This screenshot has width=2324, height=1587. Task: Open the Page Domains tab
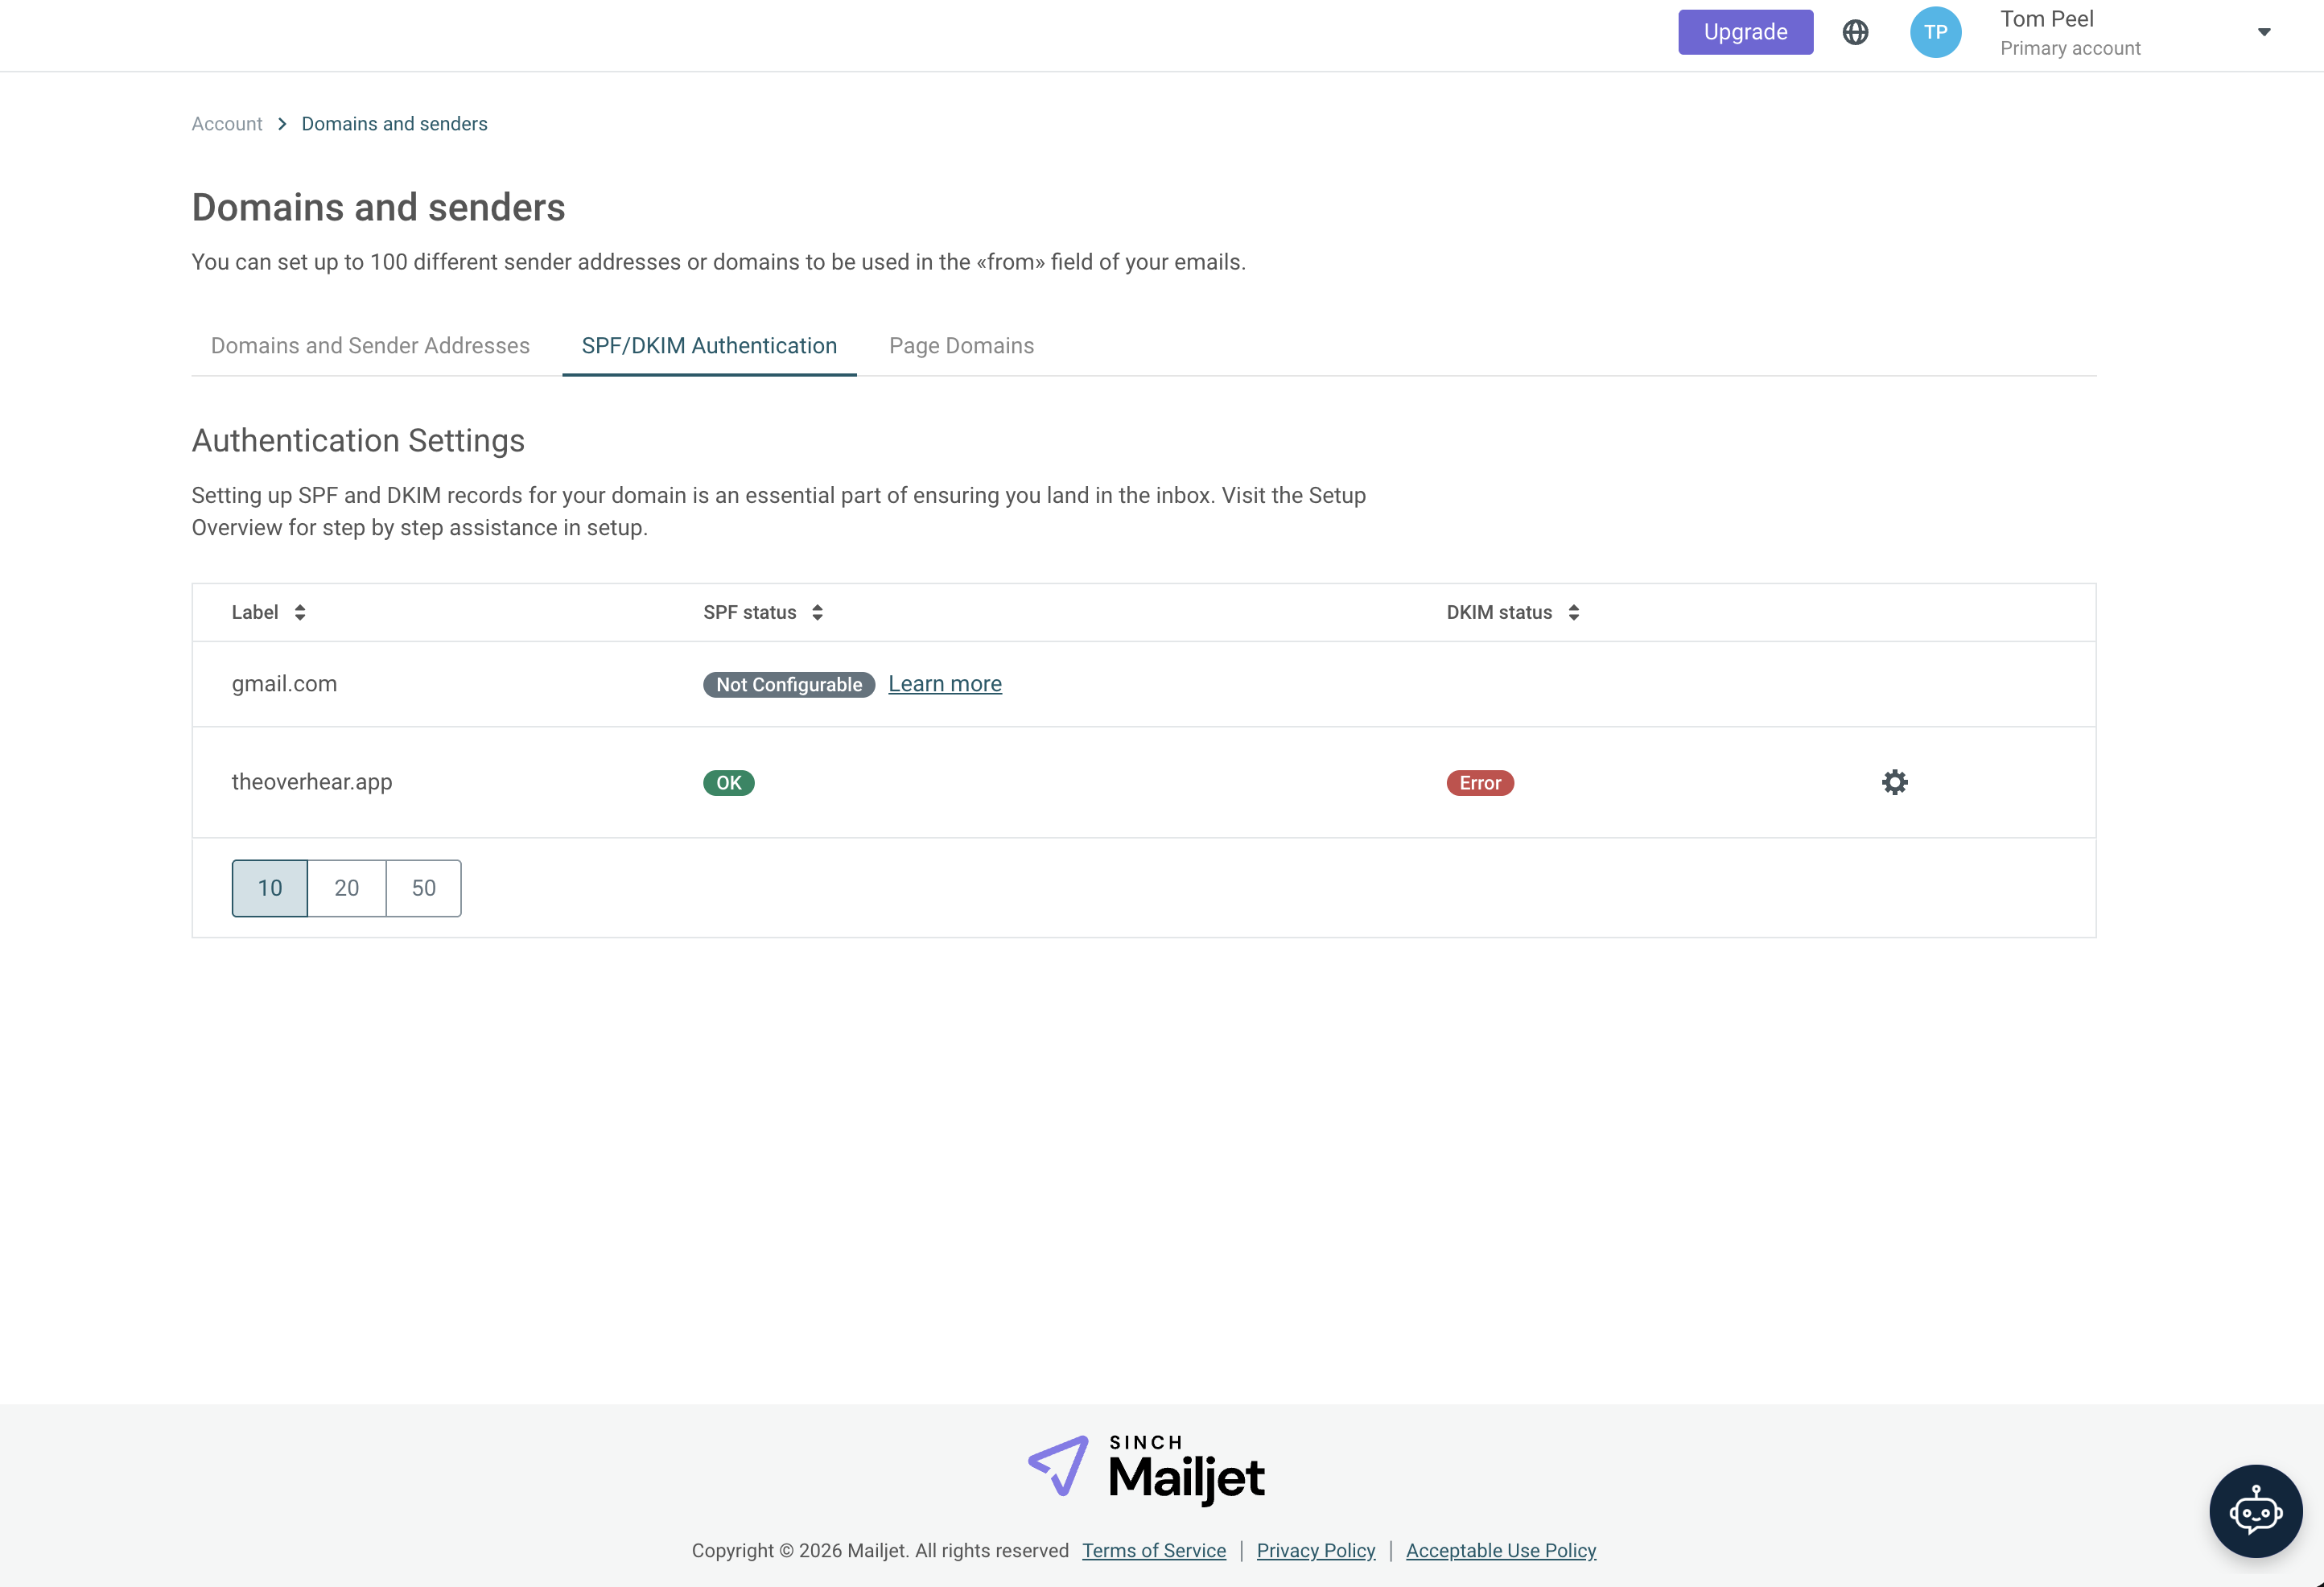point(961,346)
